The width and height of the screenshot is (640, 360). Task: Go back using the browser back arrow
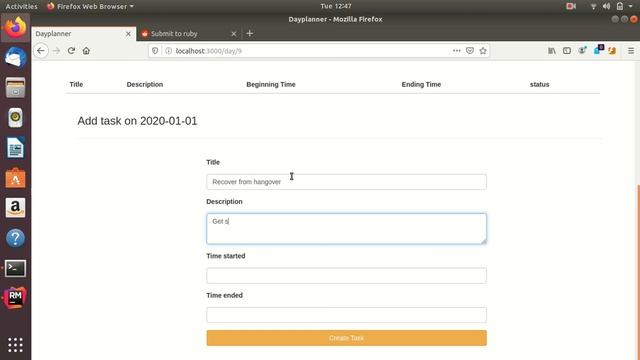point(41,51)
